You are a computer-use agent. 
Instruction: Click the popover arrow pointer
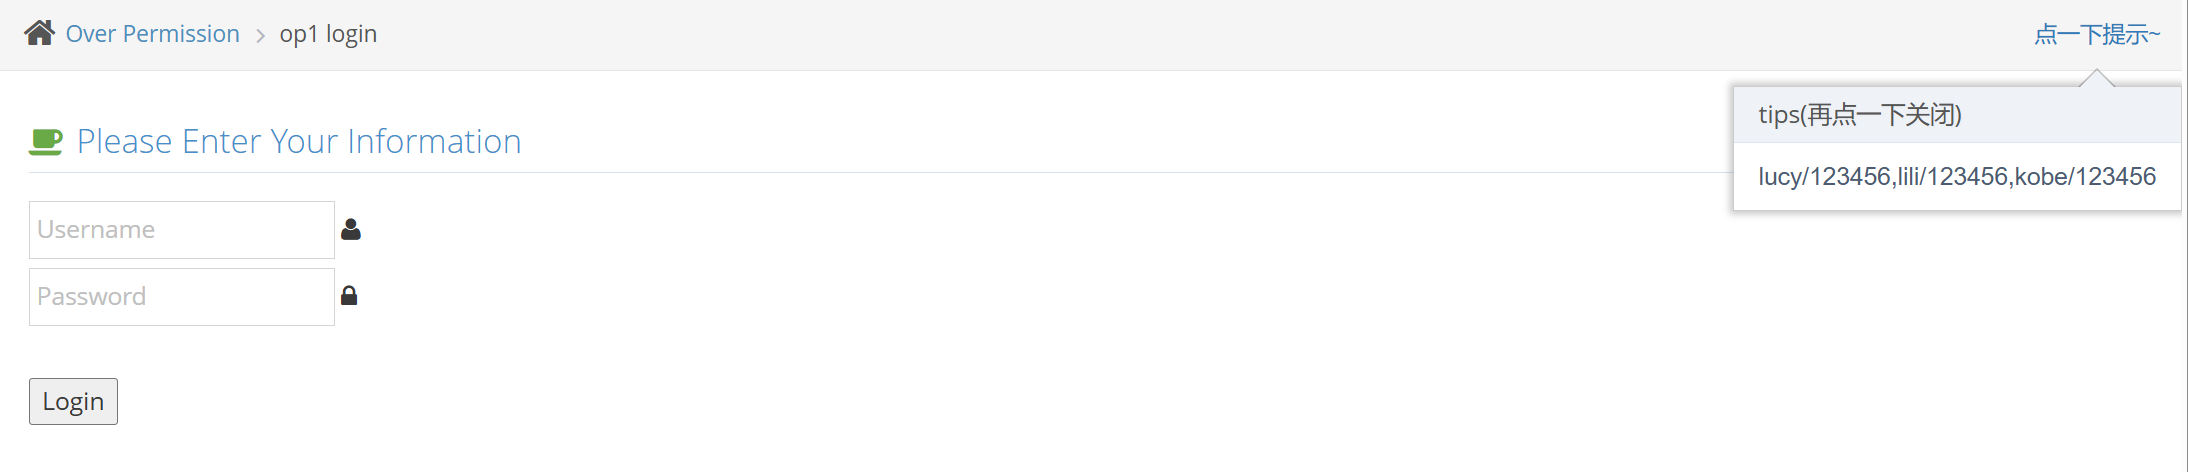pos(2097,78)
